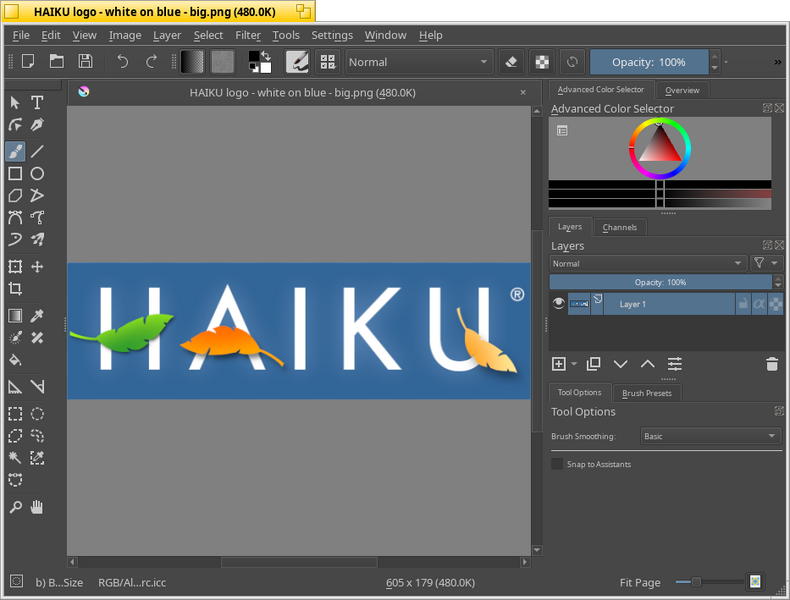Select the Polyline tool
The image size is (790, 600).
pos(37,195)
